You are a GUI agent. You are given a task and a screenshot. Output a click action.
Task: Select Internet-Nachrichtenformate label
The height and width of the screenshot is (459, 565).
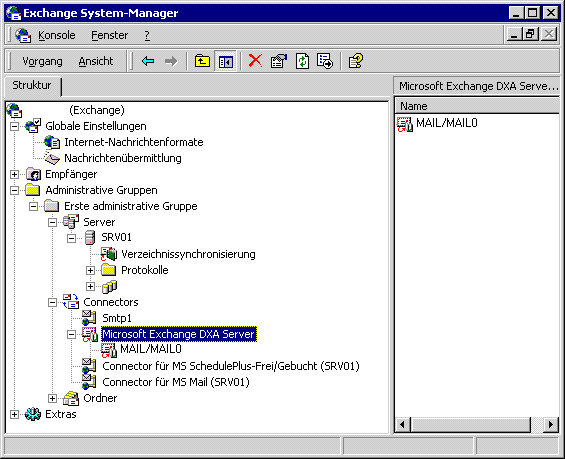[x=134, y=142]
